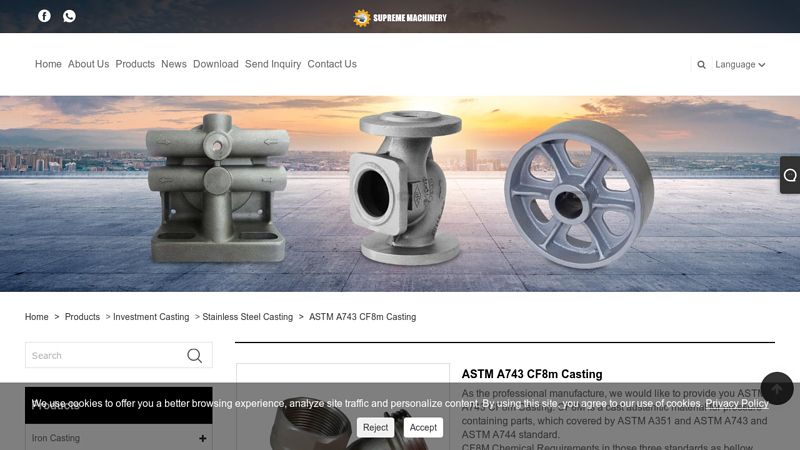This screenshot has height=450, width=800.
Task: Click Products in the breadcrumb
Action: (82, 317)
